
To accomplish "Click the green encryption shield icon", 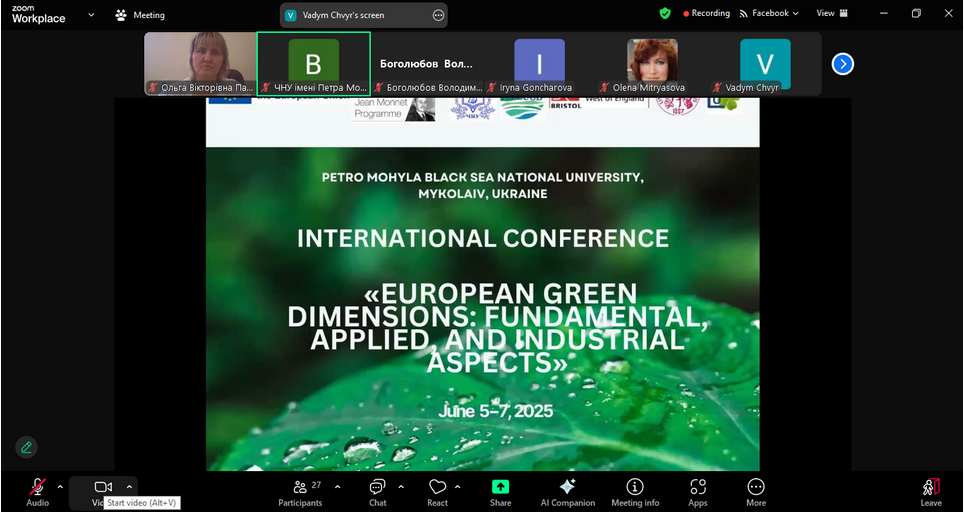I will [x=665, y=14].
